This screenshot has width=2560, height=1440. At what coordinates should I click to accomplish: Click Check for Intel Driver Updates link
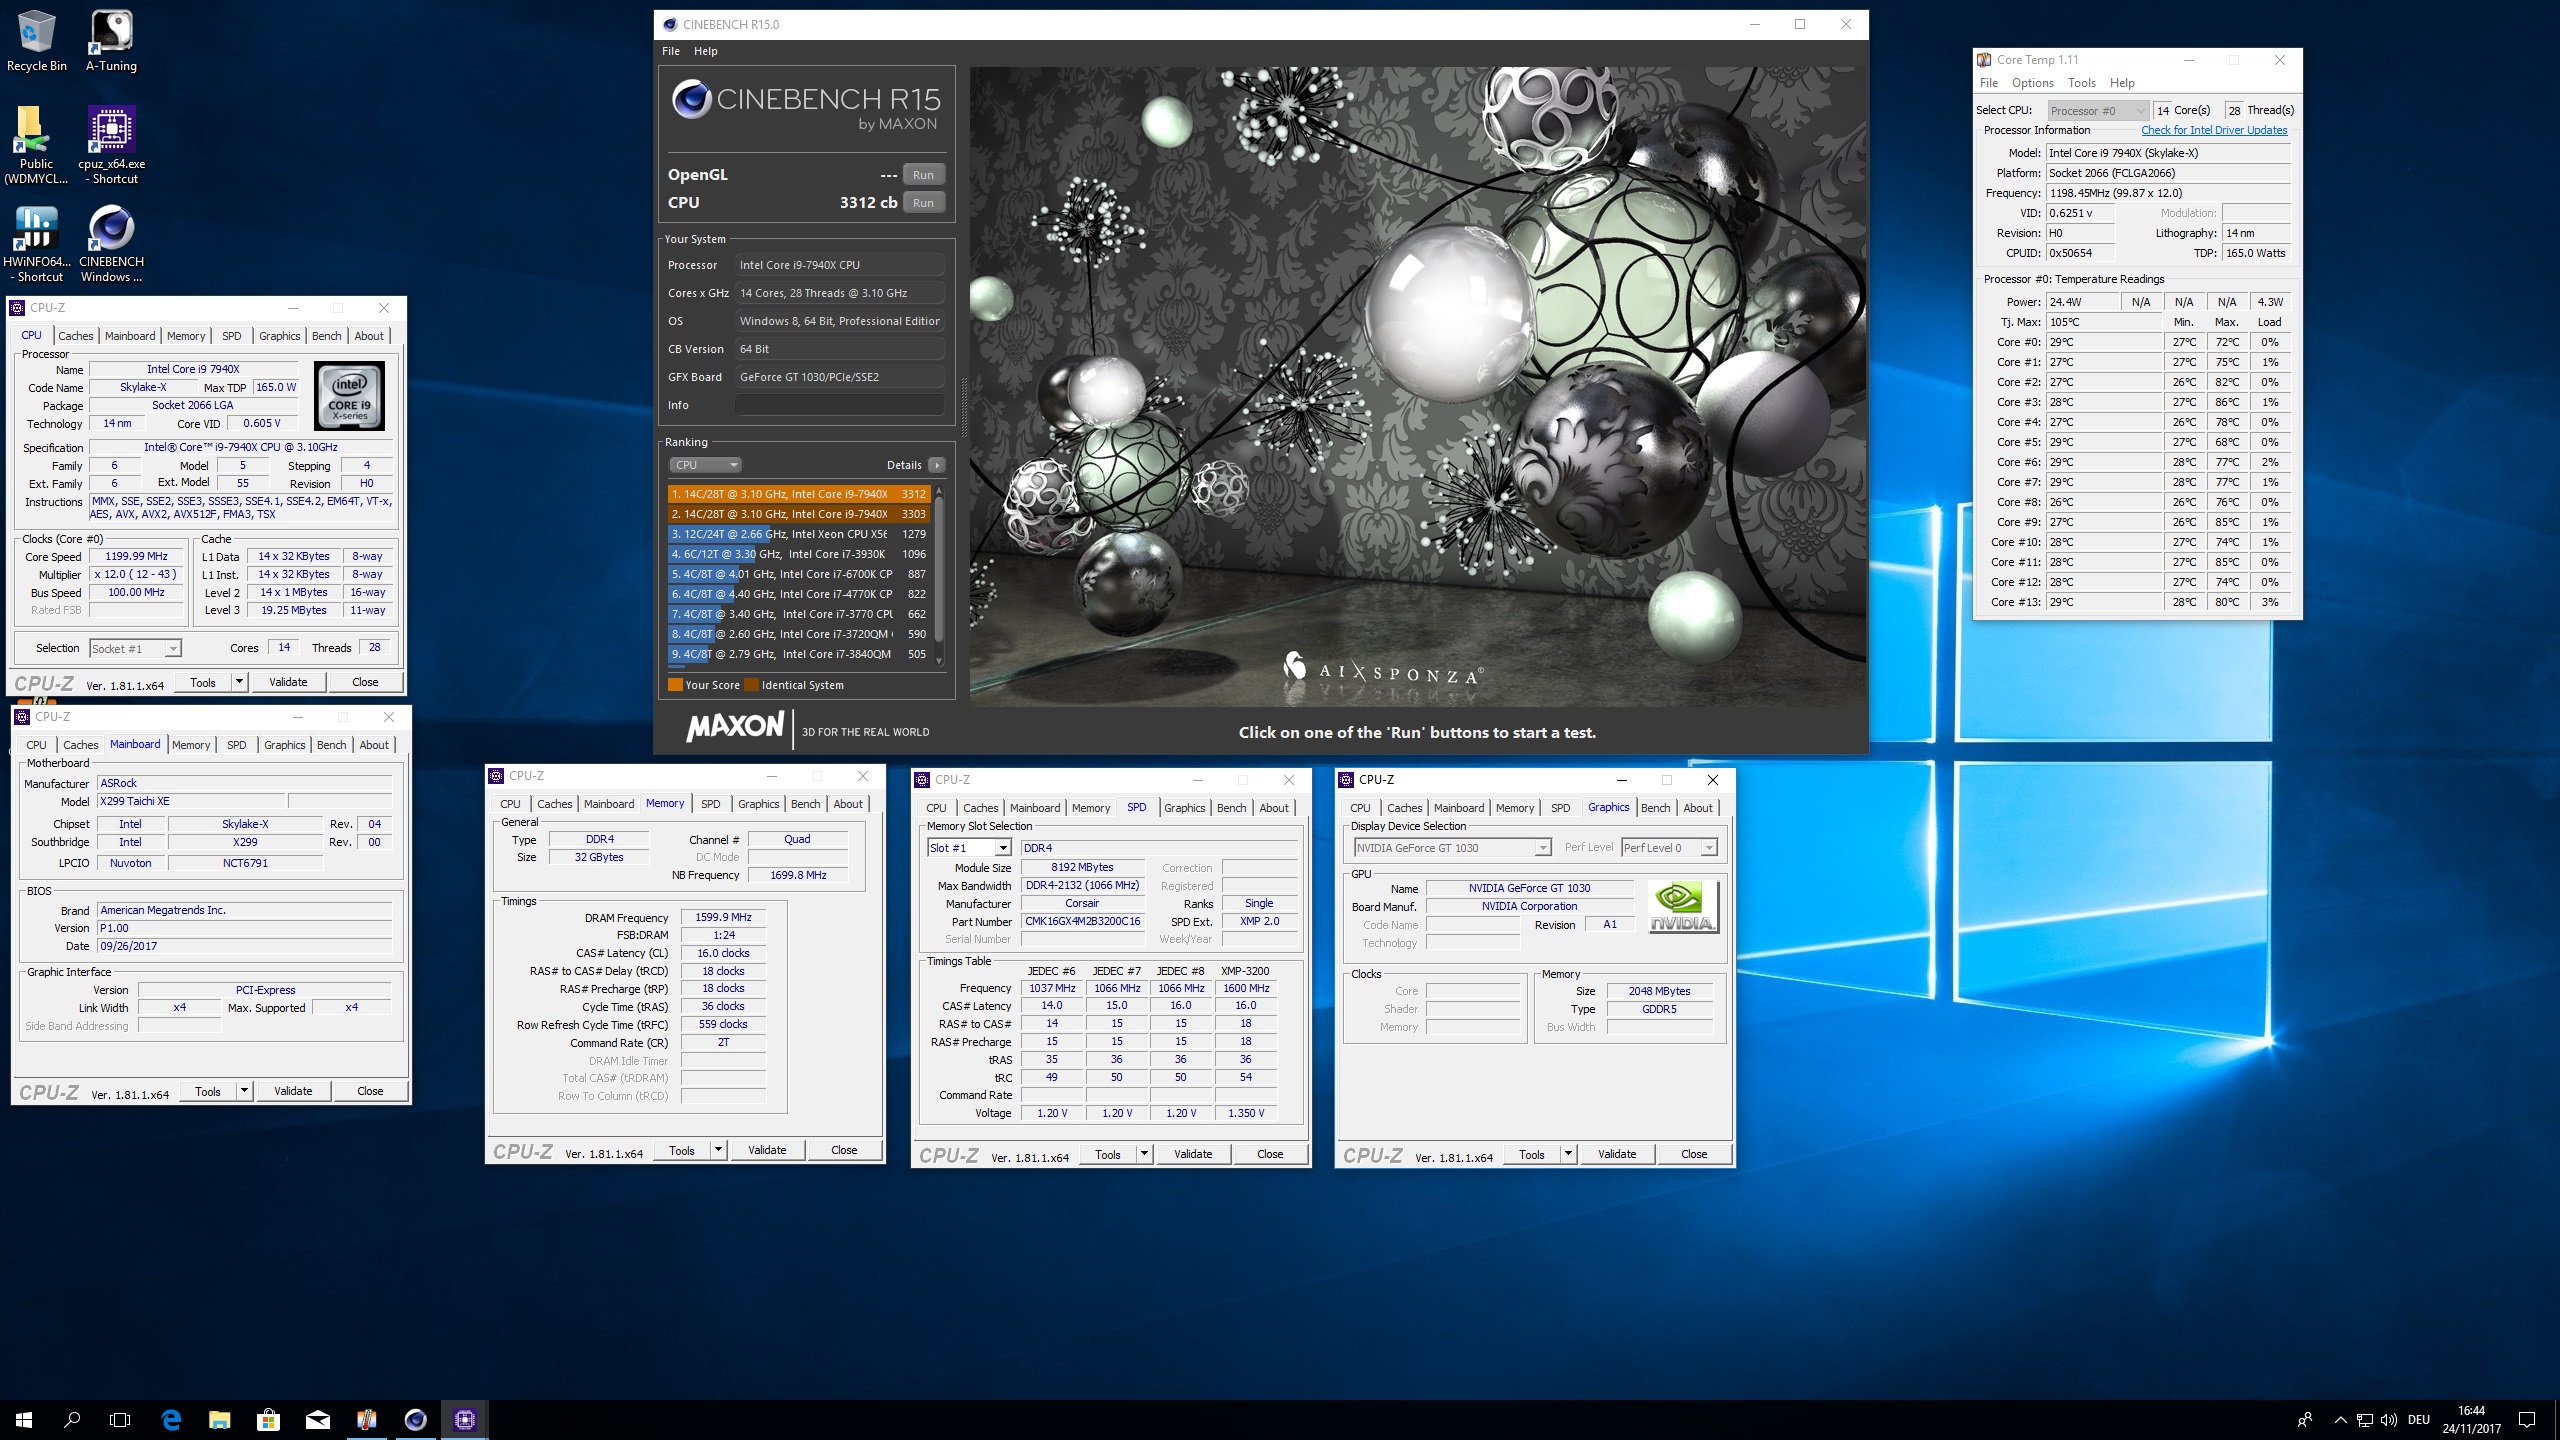pos(2214,130)
